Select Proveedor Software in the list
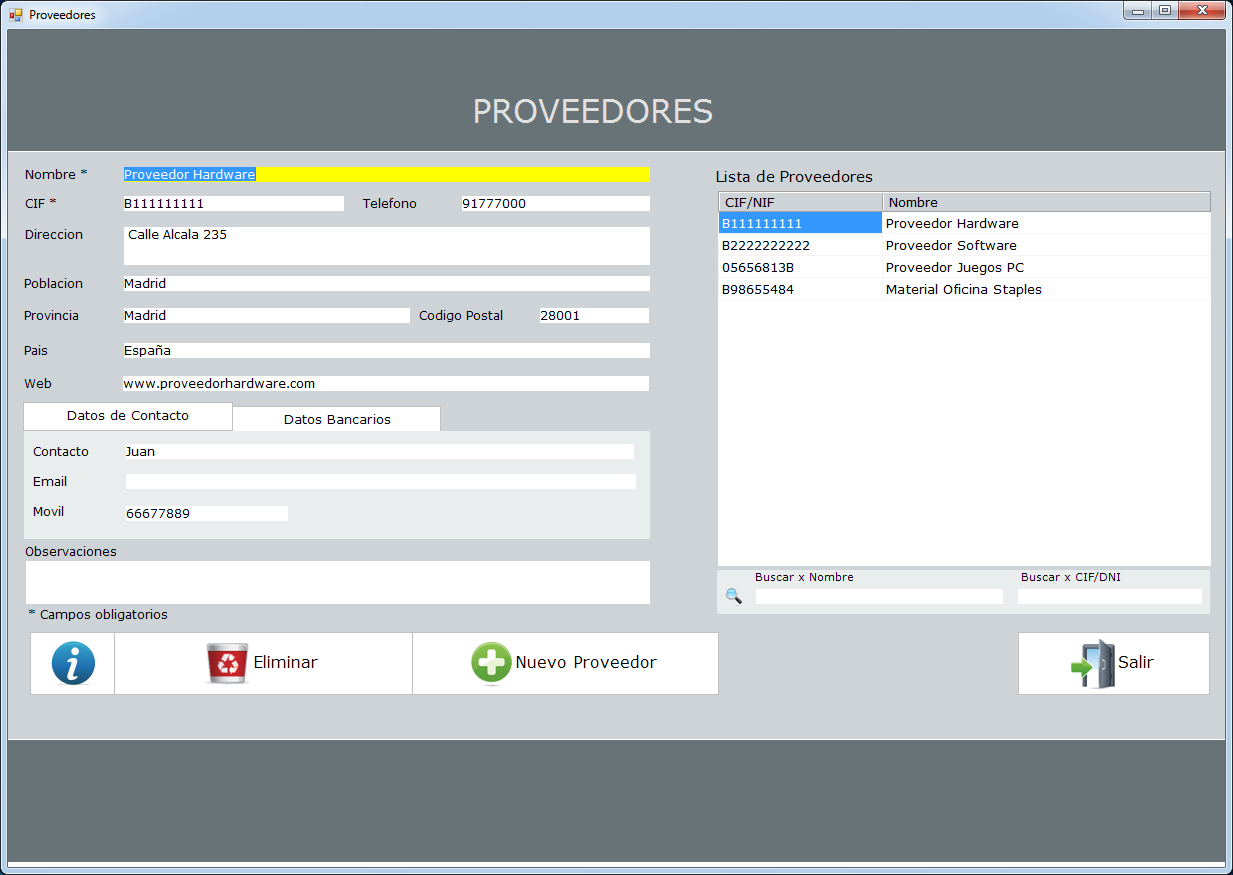This screenshot has width=1233, height=875. coord(950,246)
